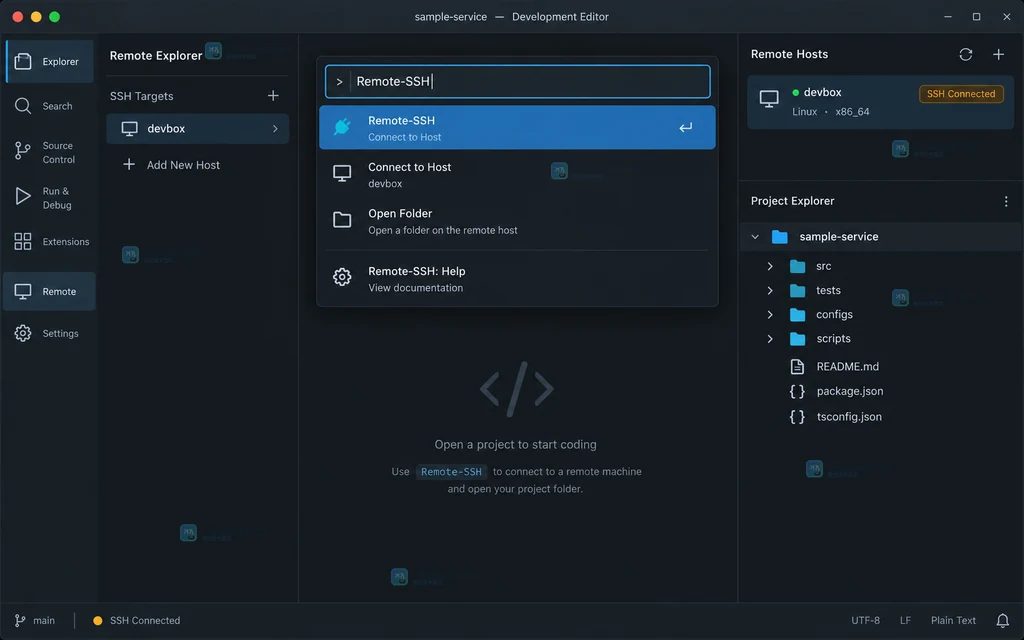The height and width of the screenshot is (640, 1024).
Task: Open notifications bell in status bar
Action: tap(1002, 620)
